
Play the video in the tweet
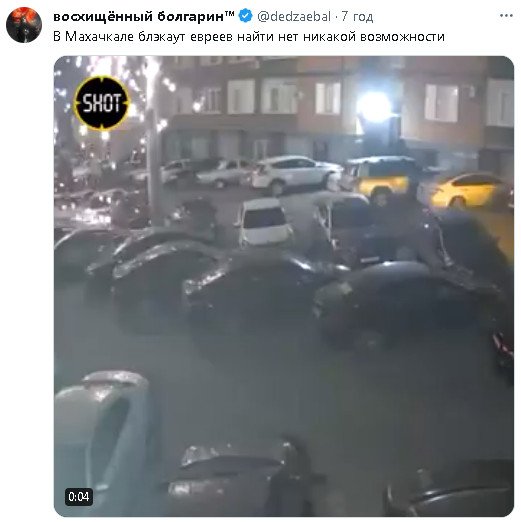click(284, 286)
